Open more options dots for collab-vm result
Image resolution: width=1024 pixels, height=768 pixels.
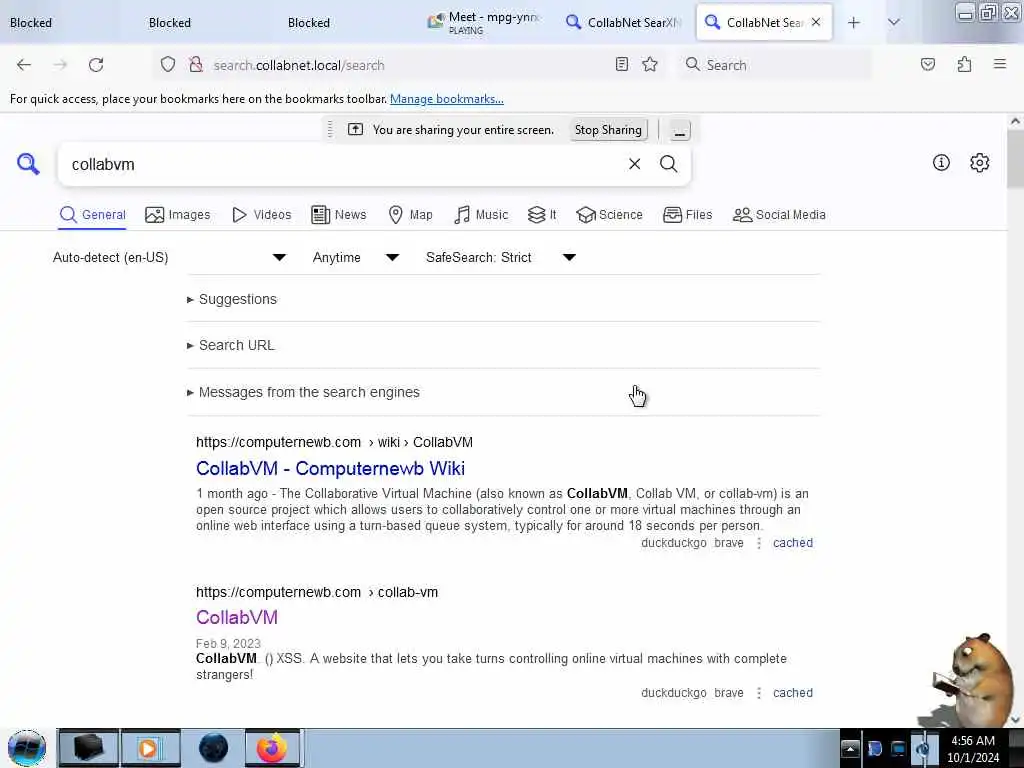click(759, 693)
